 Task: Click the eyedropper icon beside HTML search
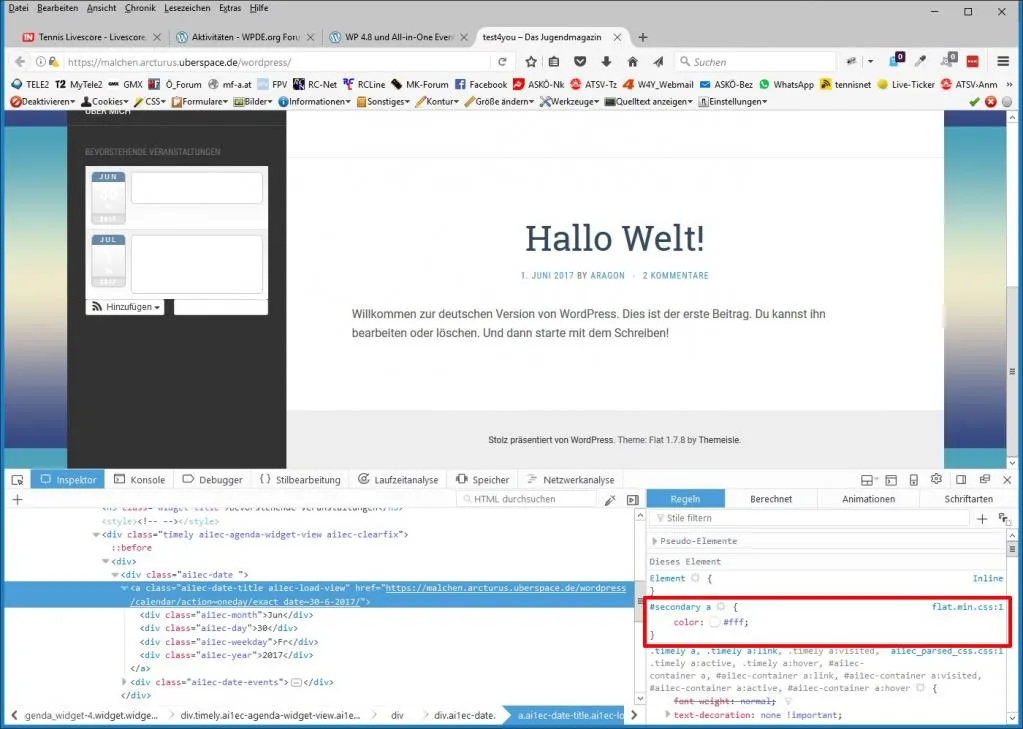pos(610,500)
